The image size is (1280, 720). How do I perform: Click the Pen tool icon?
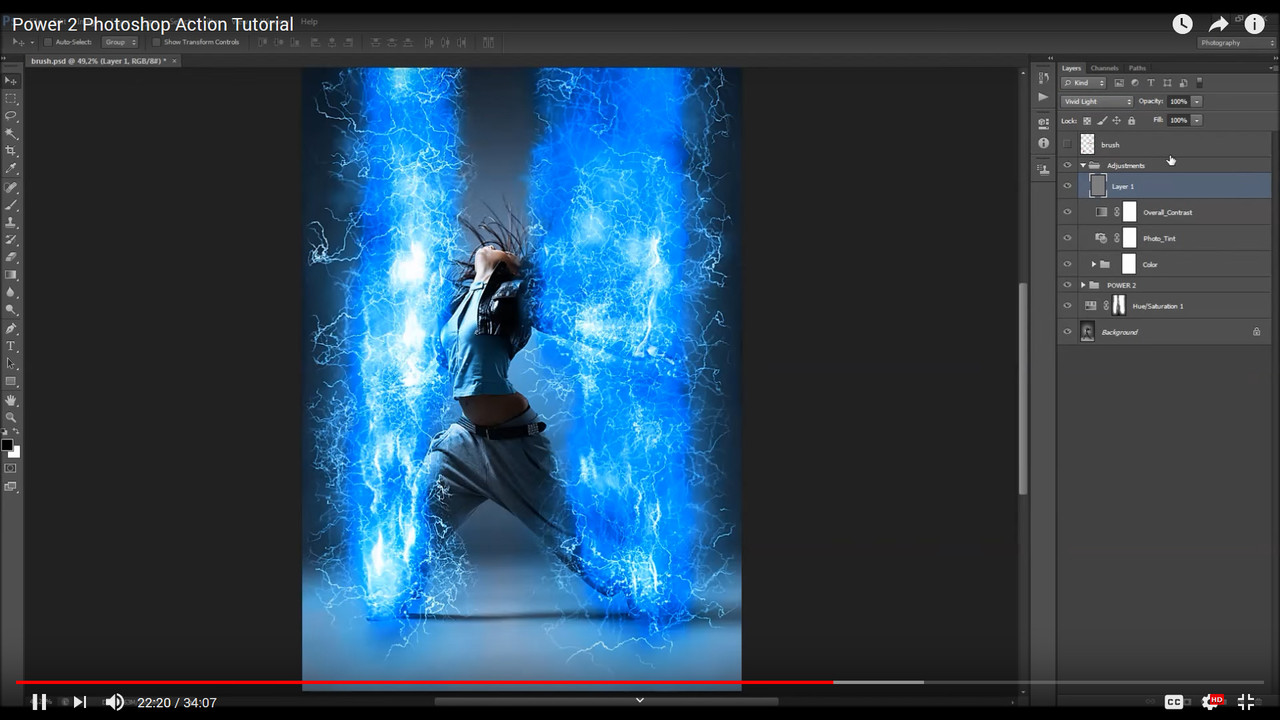(x=11, y=328)
